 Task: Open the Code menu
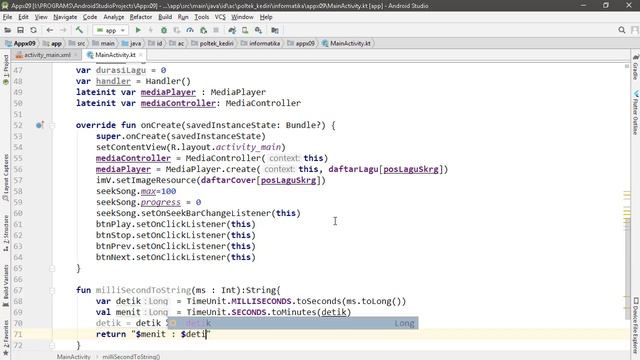coord(90,17)
